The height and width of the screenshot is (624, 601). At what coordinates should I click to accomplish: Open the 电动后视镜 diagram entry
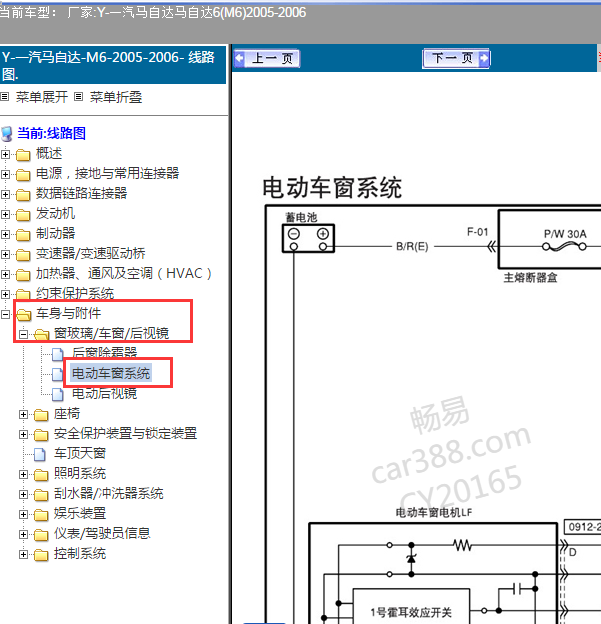[x=105, y=393]
